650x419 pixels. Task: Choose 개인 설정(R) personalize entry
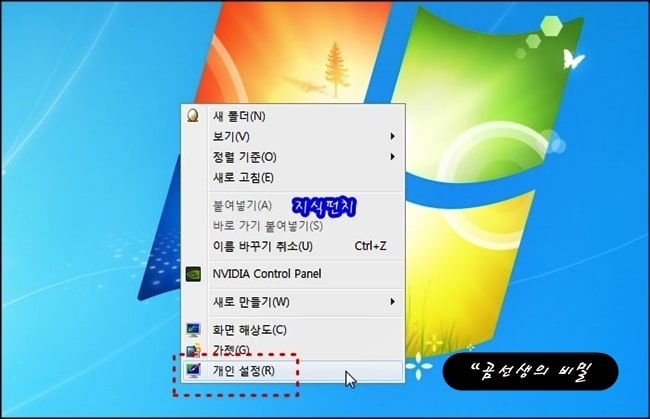(293, 371)
